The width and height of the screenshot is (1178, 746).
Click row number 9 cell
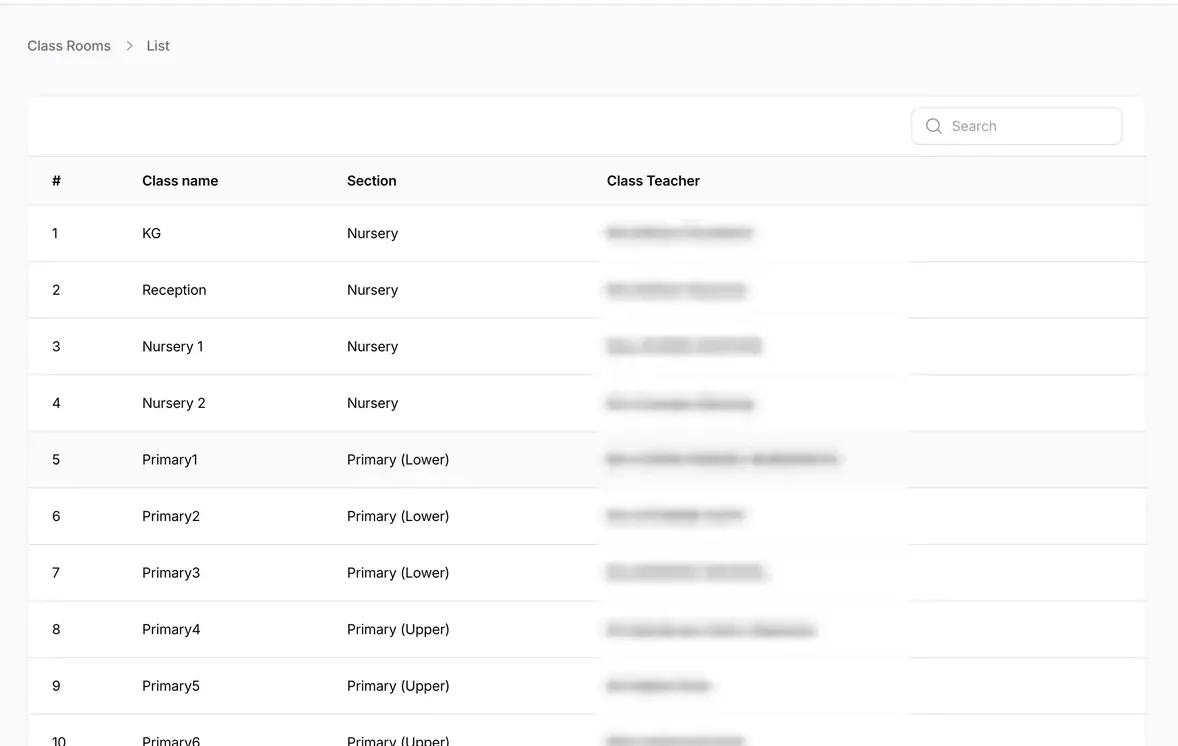tap(56, 686)
